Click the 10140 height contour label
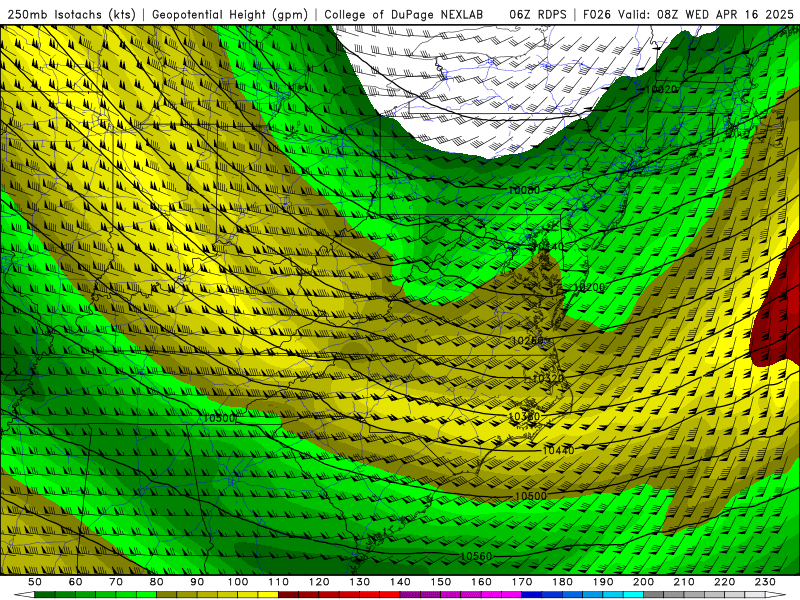 point(548,246)
